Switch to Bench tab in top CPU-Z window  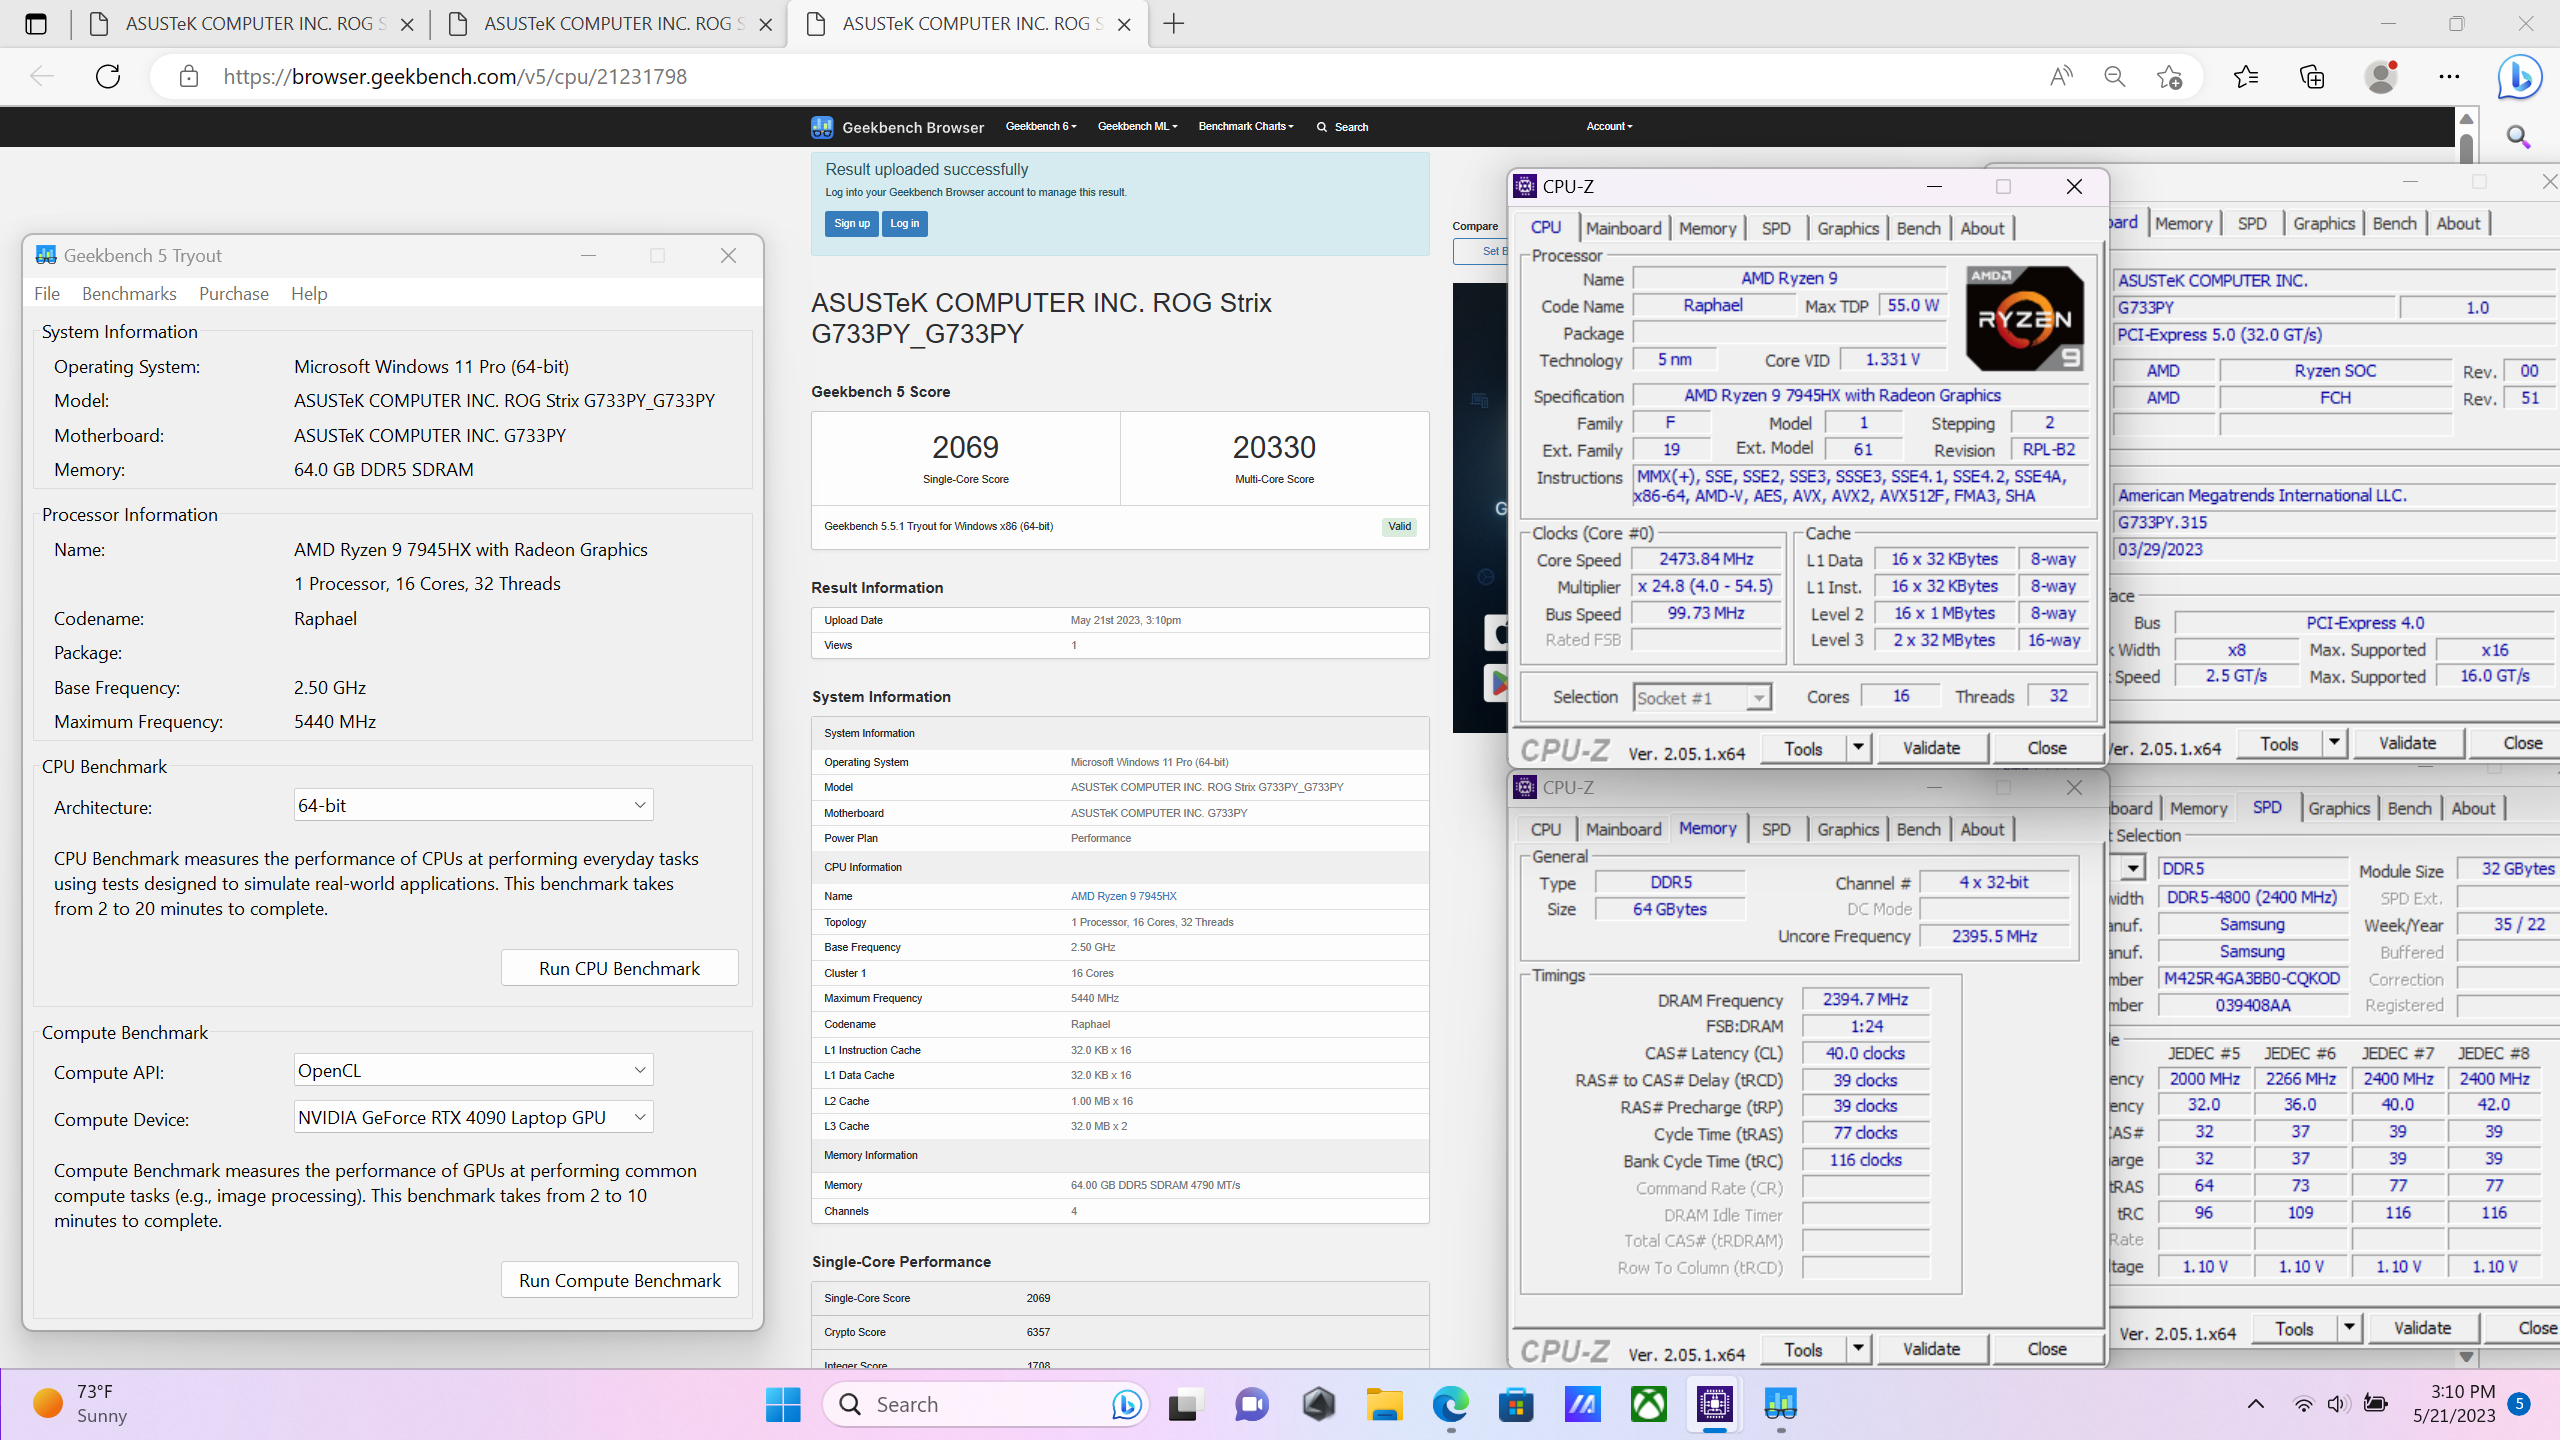tap(1918, 228)
